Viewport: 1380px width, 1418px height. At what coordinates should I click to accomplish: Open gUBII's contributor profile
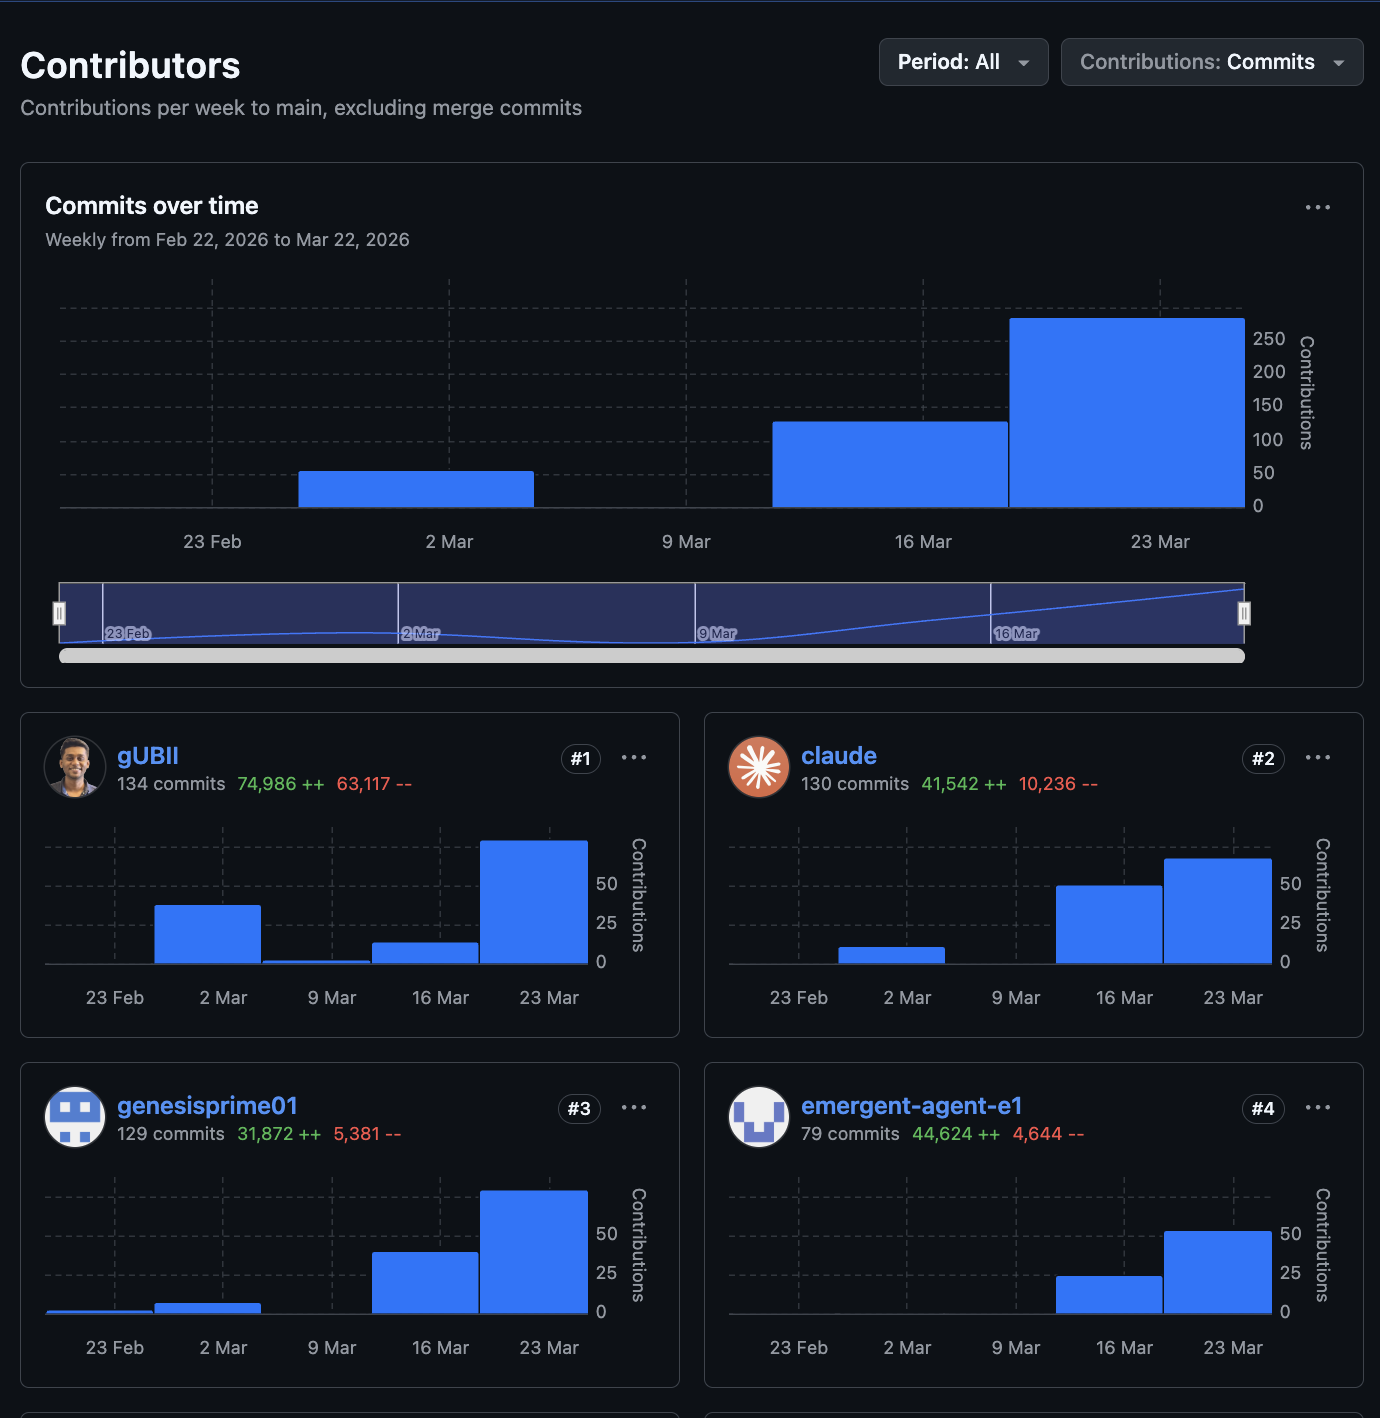(146, 755)
